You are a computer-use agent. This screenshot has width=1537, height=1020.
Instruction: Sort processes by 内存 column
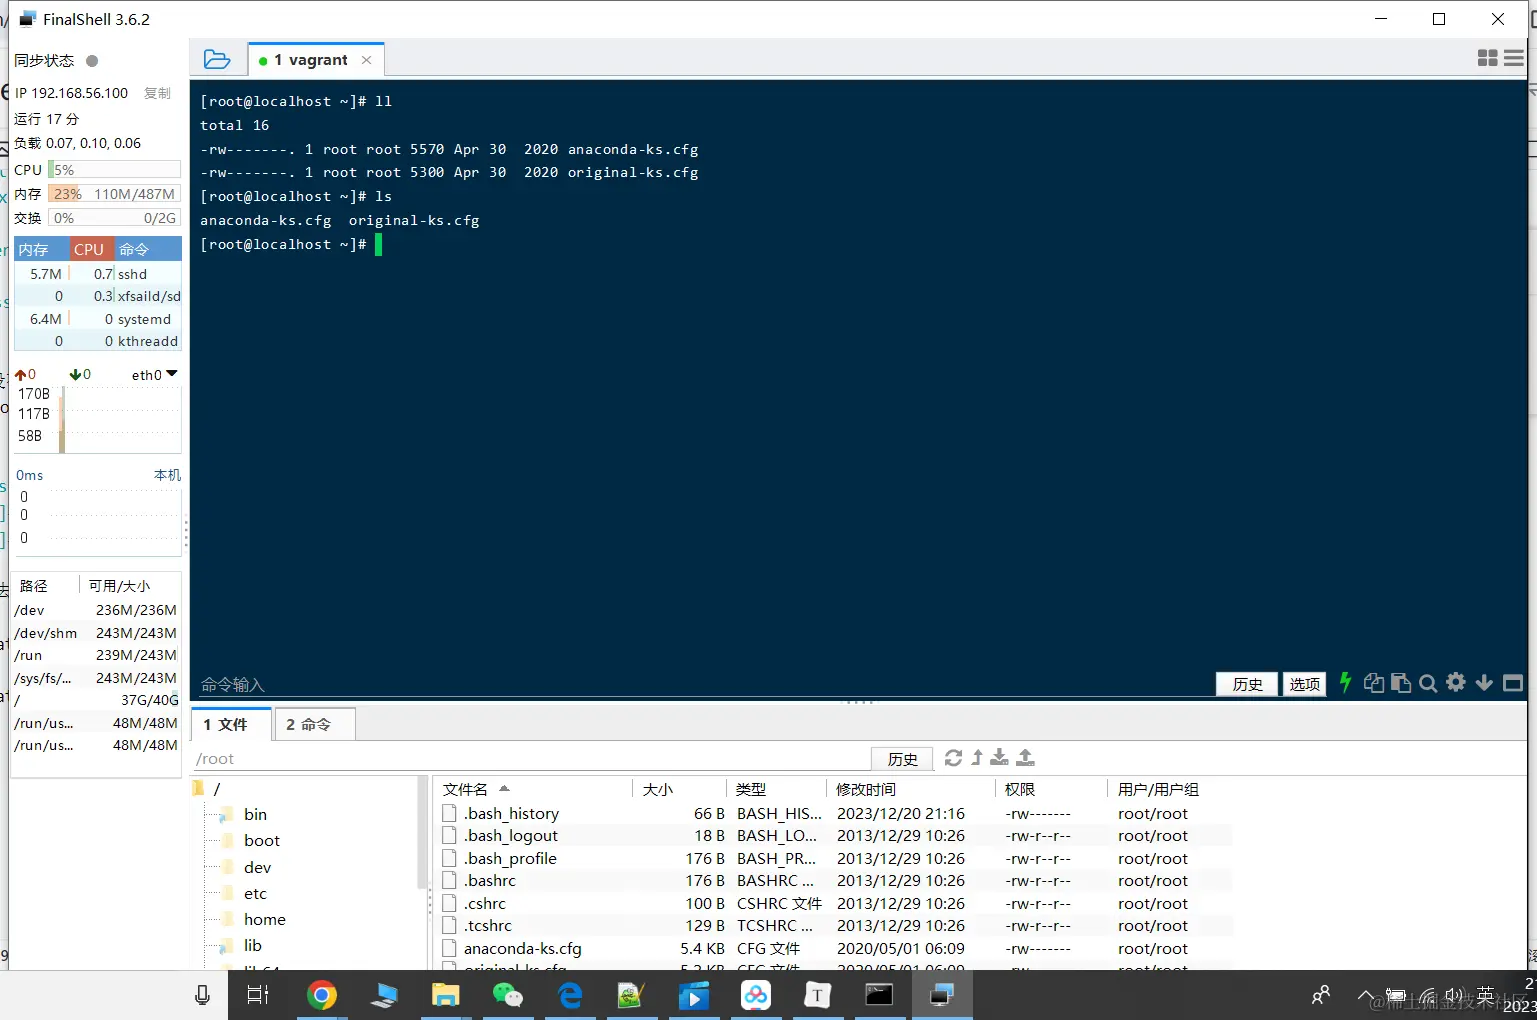[x=41, y=249]
